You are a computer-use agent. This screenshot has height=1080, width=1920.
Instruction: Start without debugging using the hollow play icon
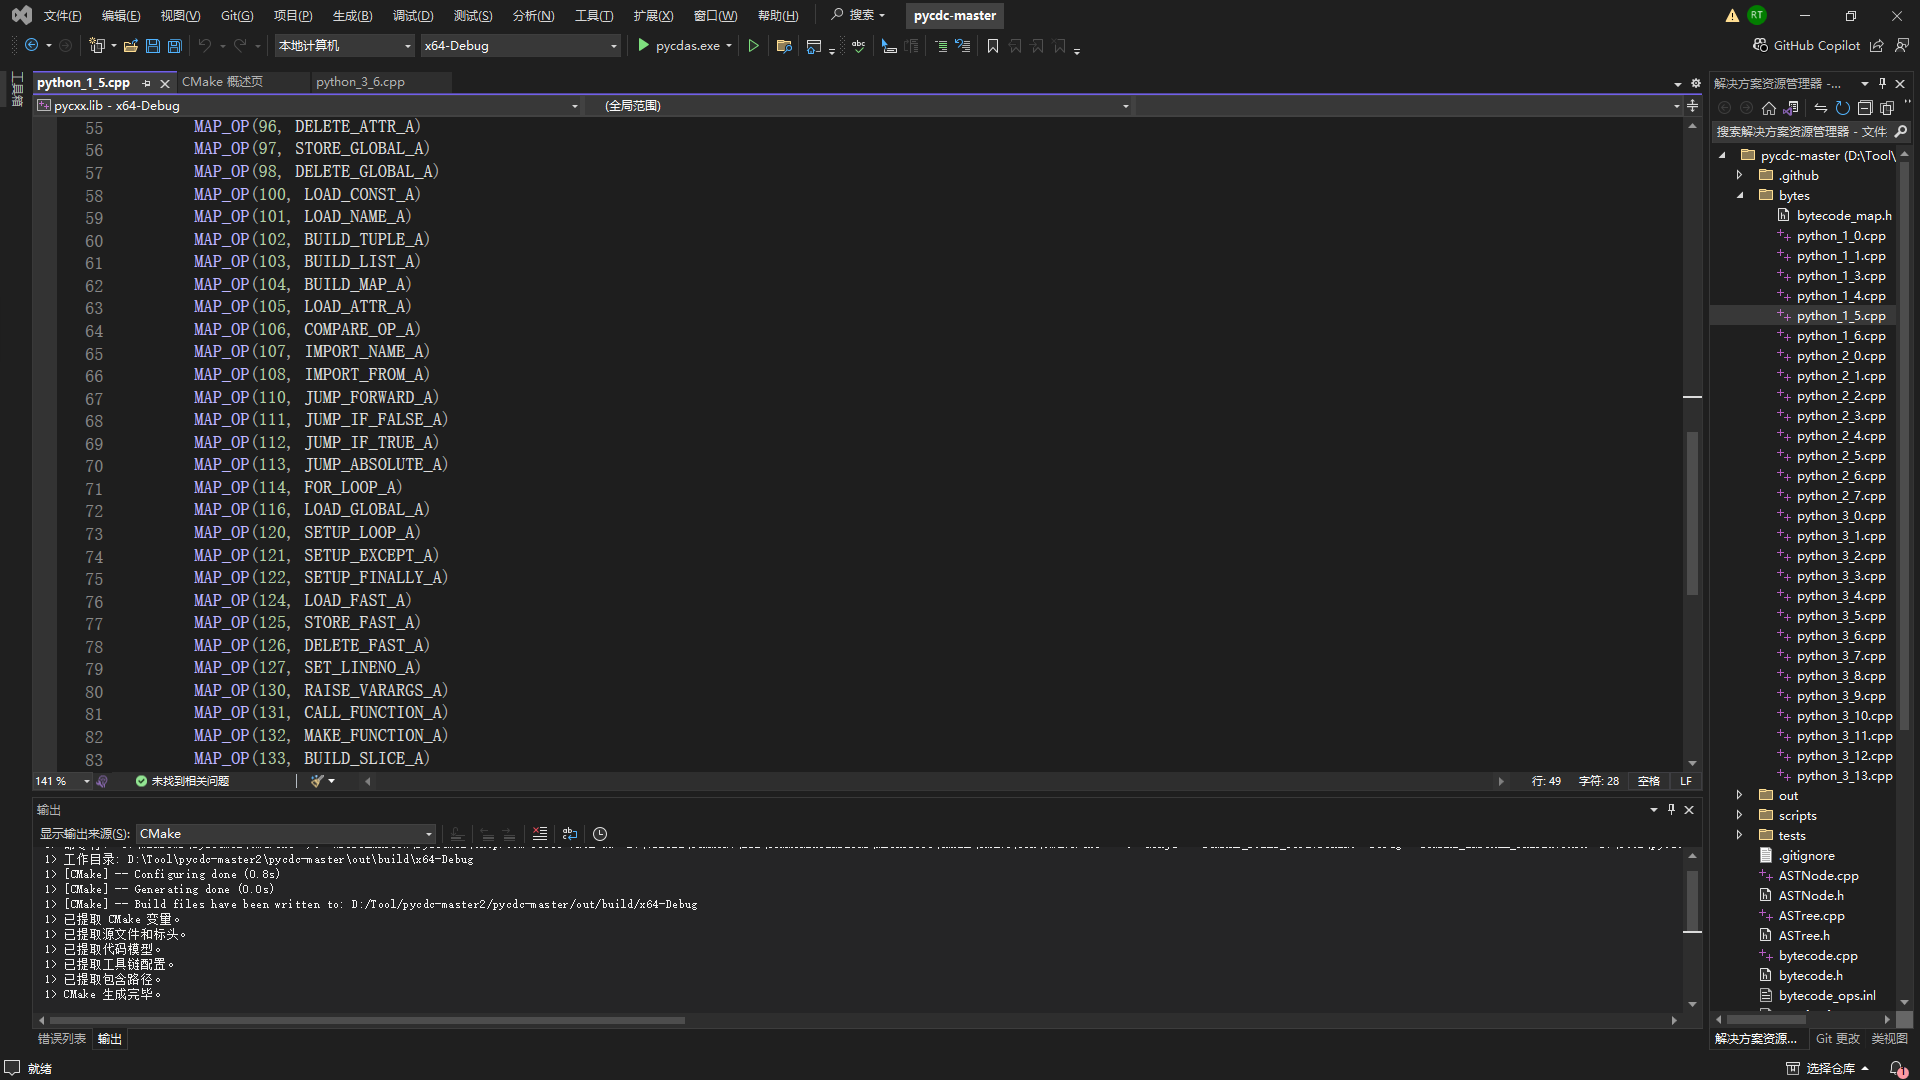(754, 46)
